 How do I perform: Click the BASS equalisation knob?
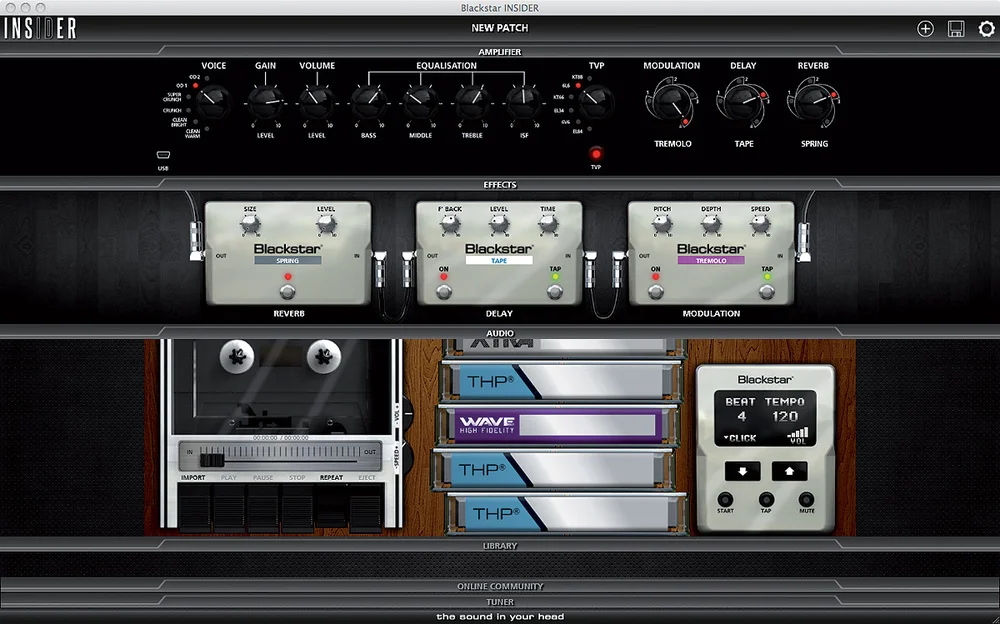[368, 102]
